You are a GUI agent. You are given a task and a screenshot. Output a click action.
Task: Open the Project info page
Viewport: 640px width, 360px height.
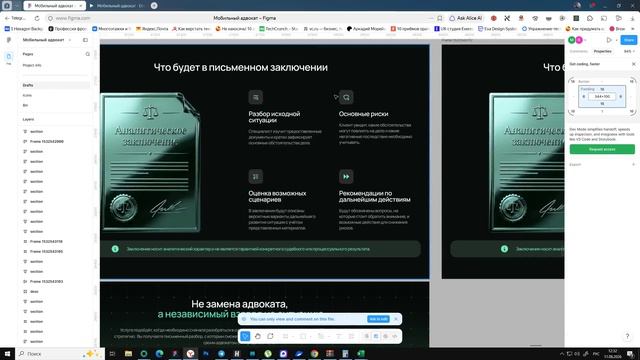point(32,65)
